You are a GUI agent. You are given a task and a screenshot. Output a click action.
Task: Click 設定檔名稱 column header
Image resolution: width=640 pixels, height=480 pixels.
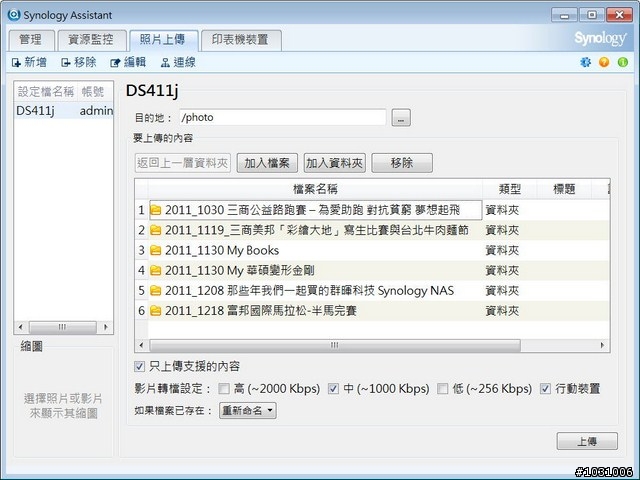[46, 92]
